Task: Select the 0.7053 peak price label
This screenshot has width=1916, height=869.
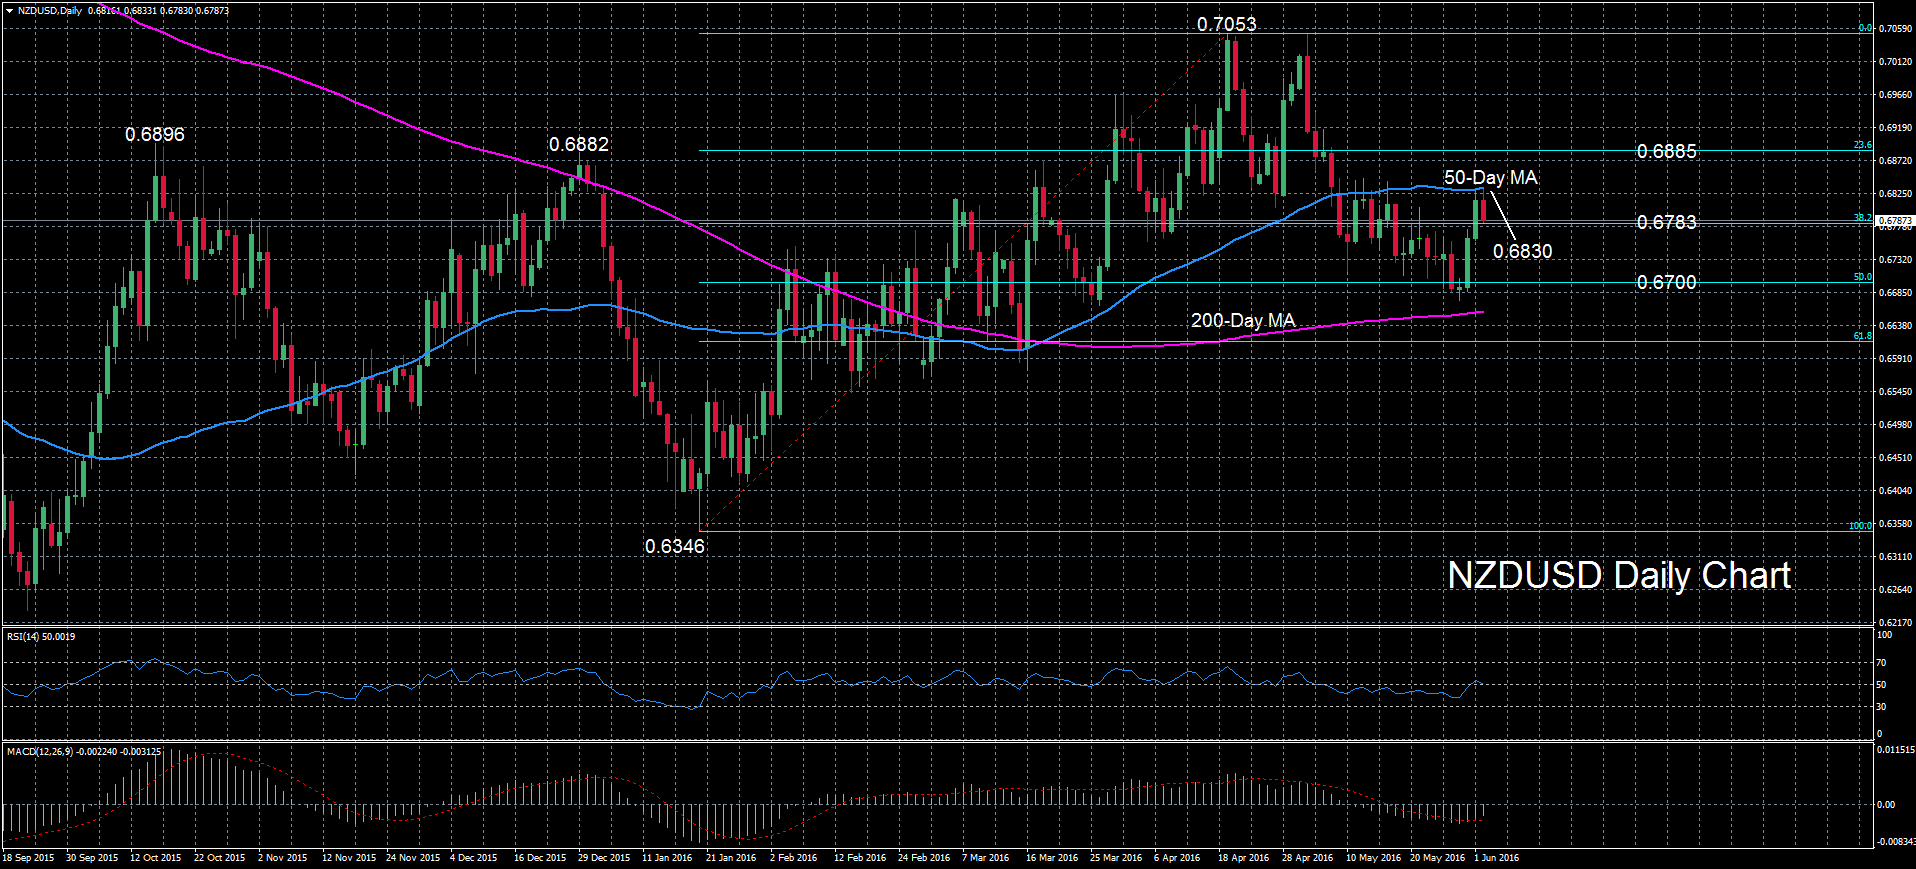Action: (x=1226, y=24)
